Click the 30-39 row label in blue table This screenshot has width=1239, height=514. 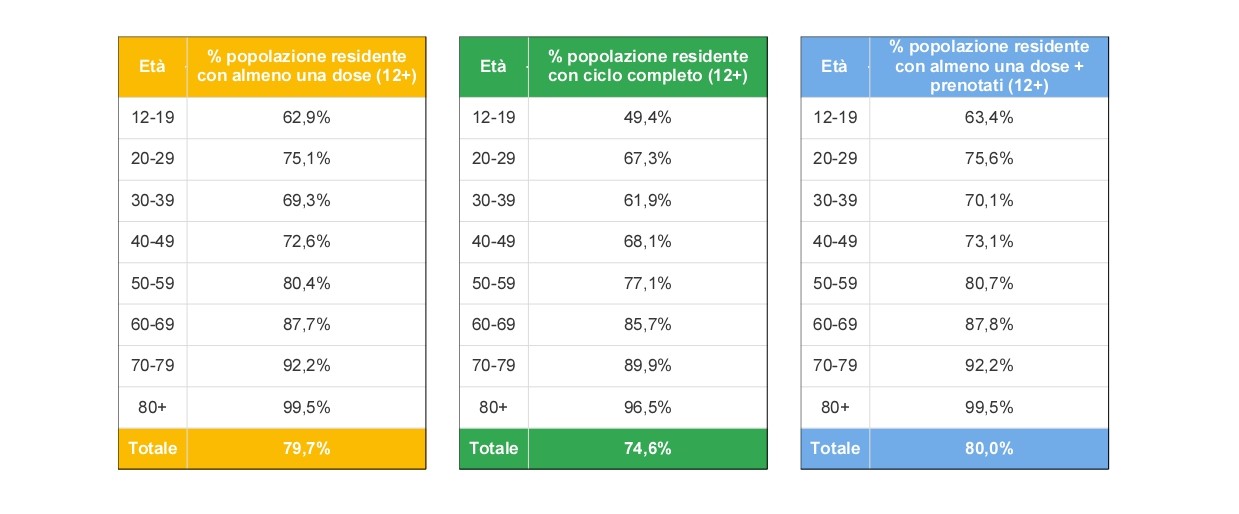(x=835, y=200)
